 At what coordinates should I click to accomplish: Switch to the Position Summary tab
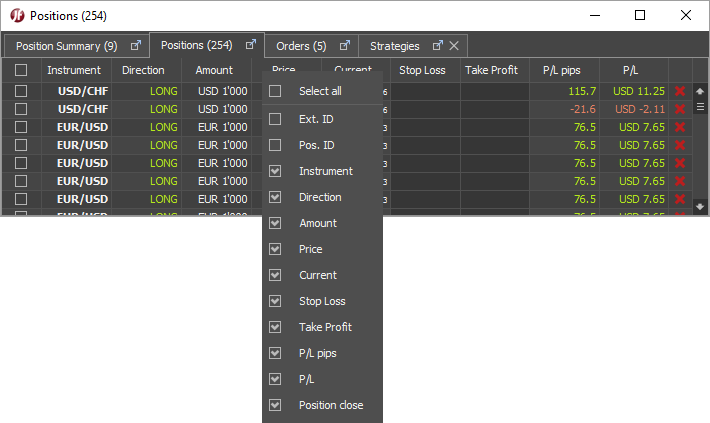click(66, 46)
